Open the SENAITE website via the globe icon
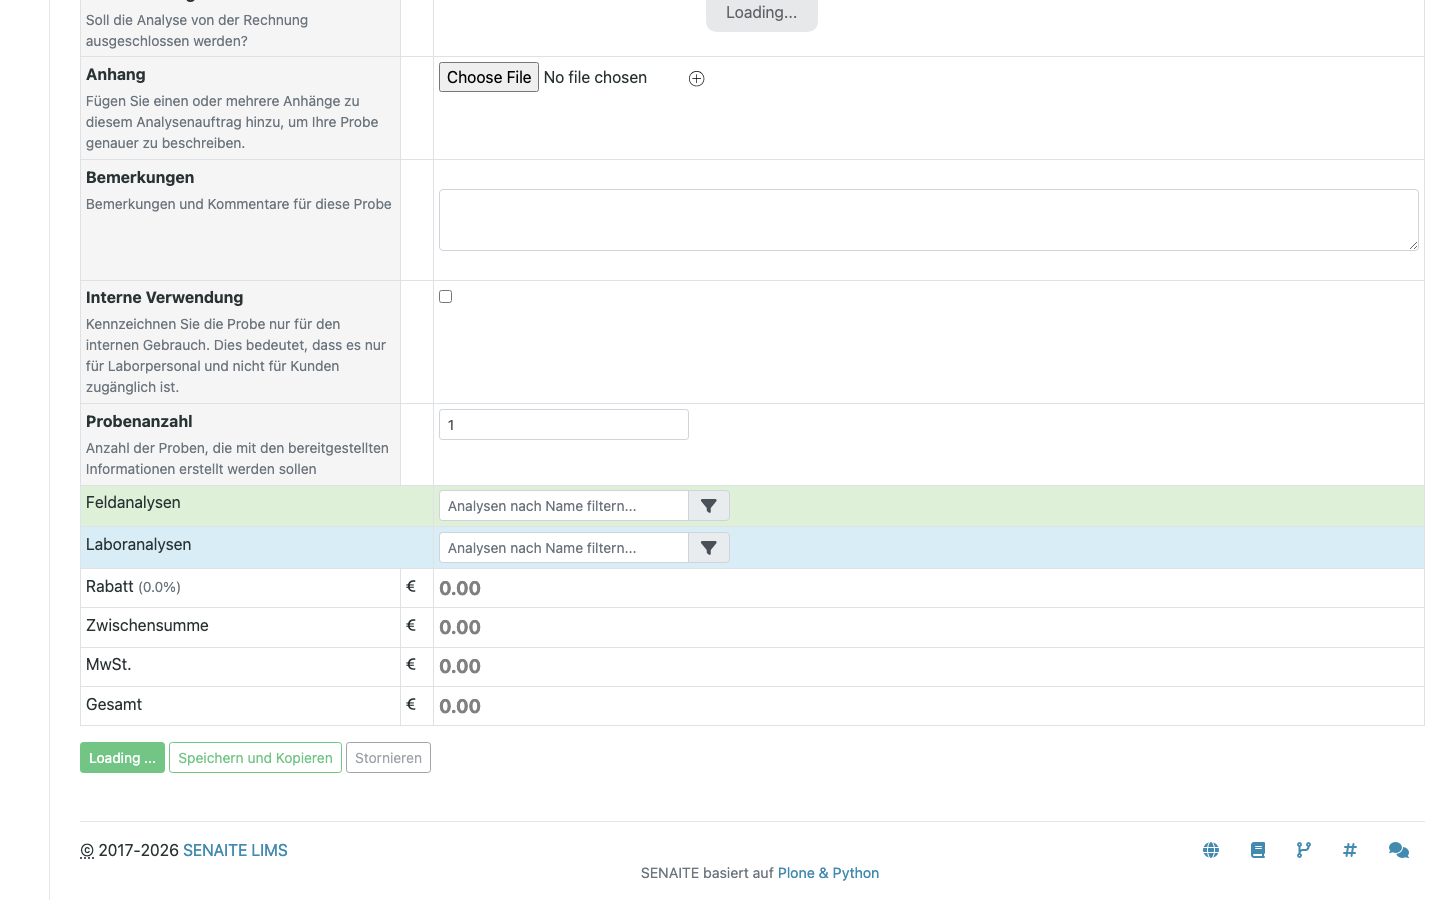This screenshot has width=1440, height=900. point(1211,849)
